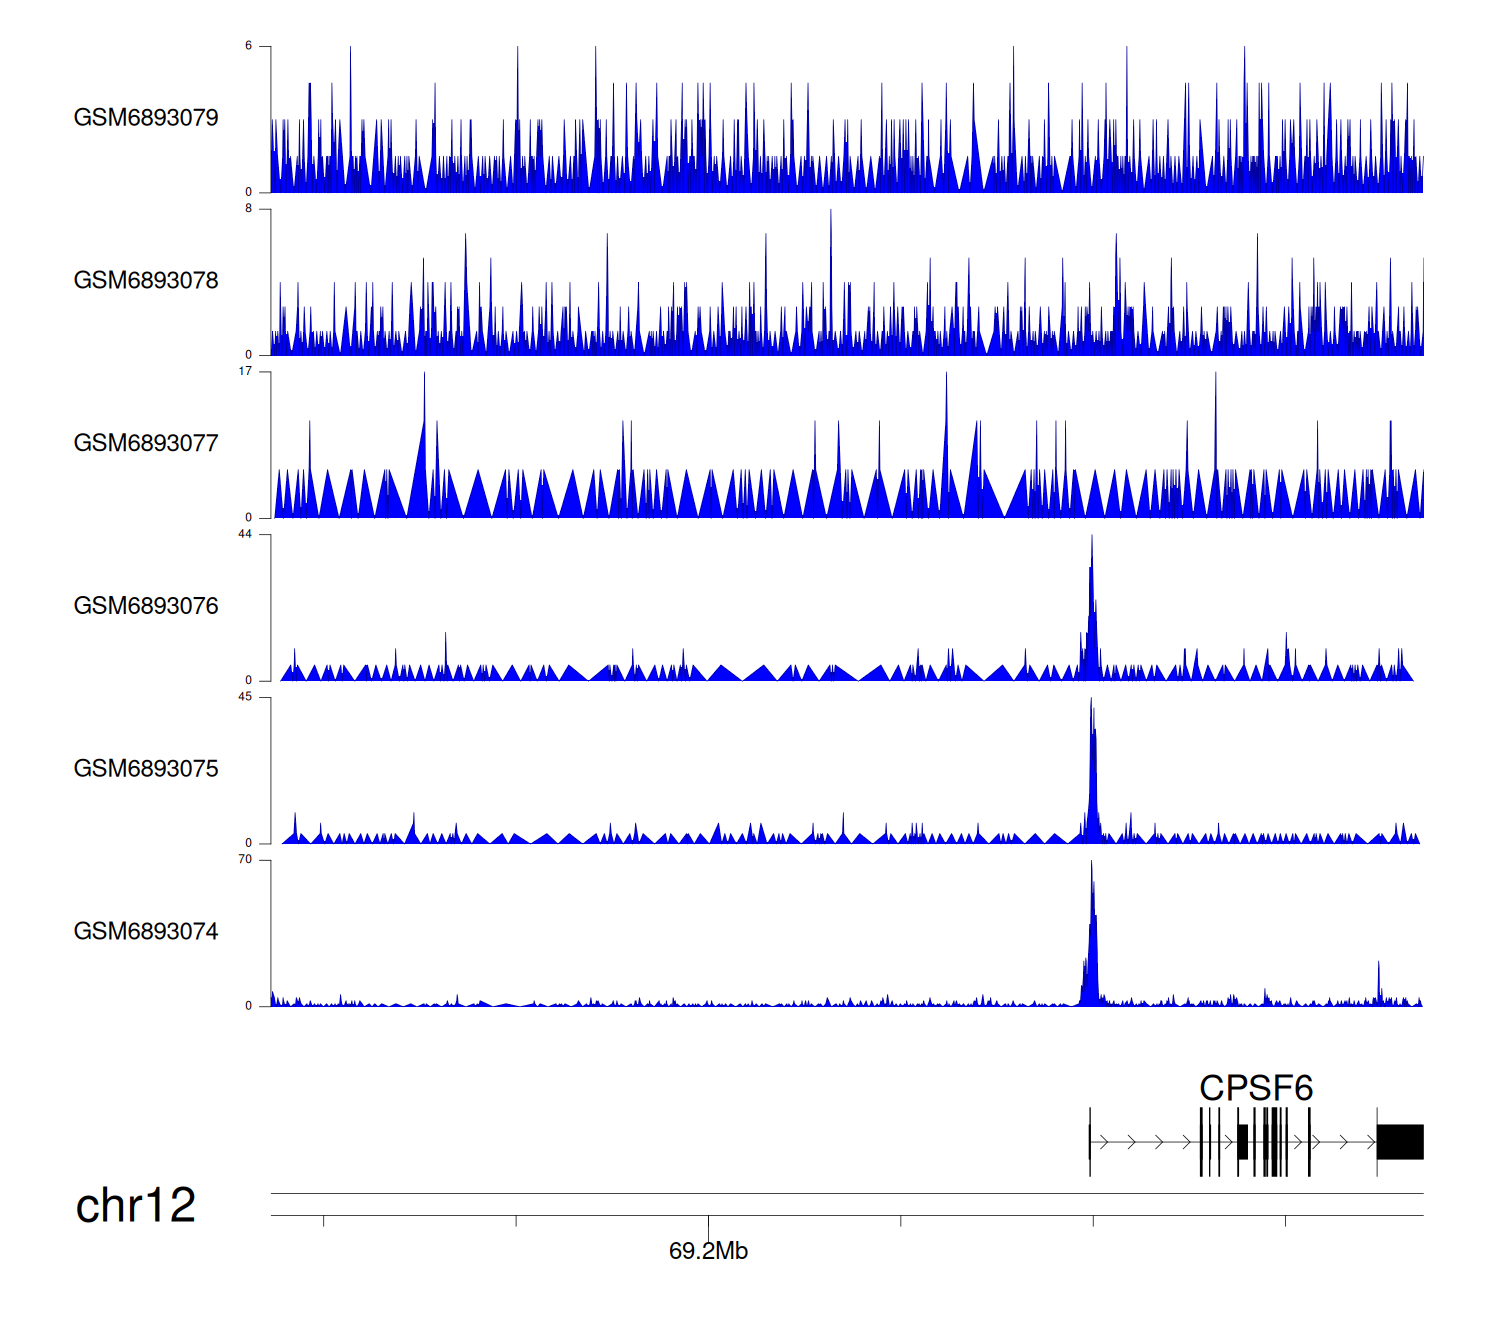The image size is (1500, 1320).
Task: Click the chr12 chromosome label
Action: 135,1206
